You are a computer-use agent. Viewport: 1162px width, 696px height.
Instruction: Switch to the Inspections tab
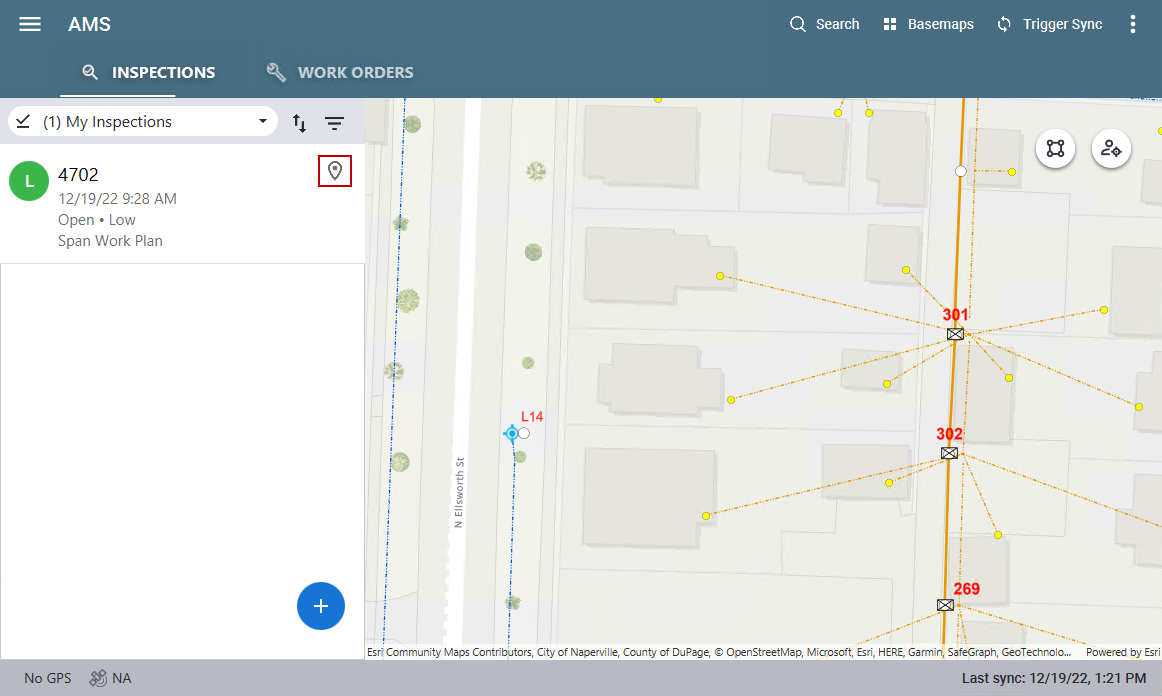[148, 72]
